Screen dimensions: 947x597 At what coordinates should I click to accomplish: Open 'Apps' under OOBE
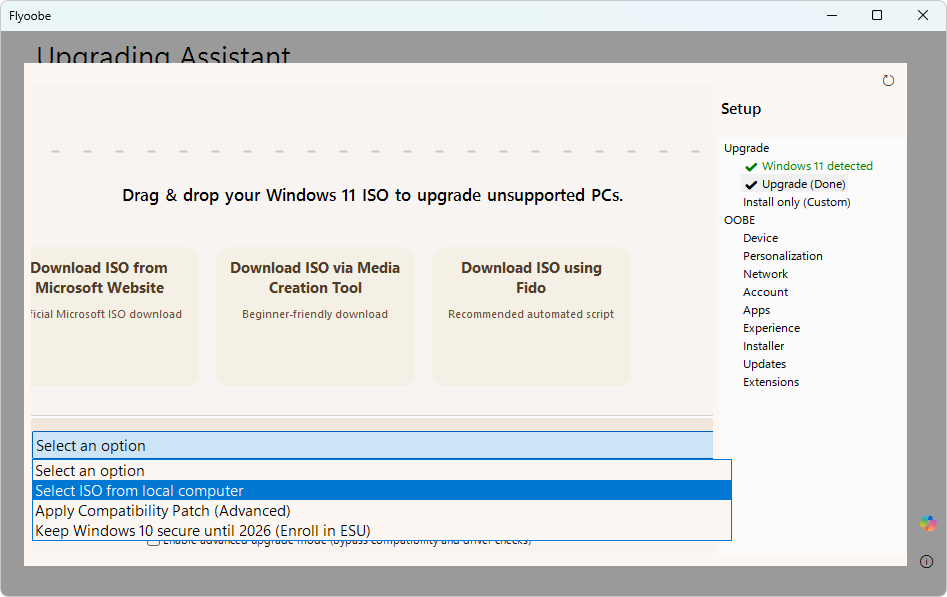click(756, 311)
